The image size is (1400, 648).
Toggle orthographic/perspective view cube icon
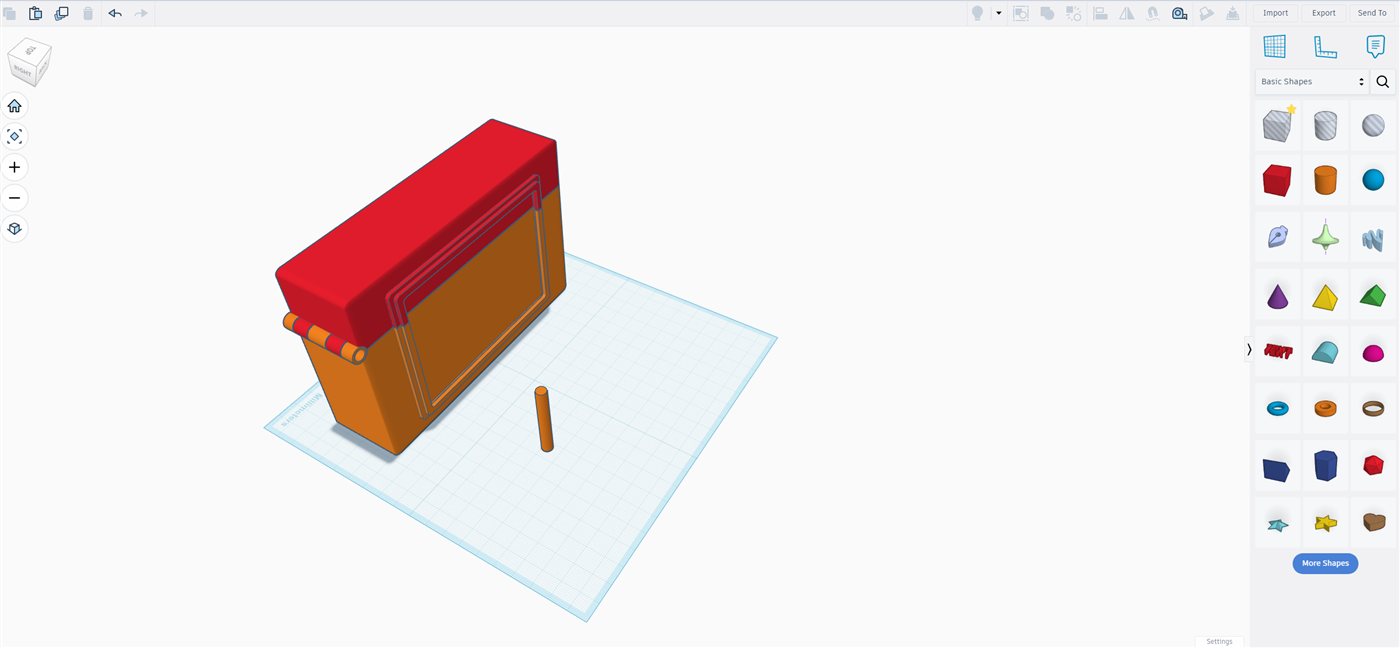click(14, 229)
